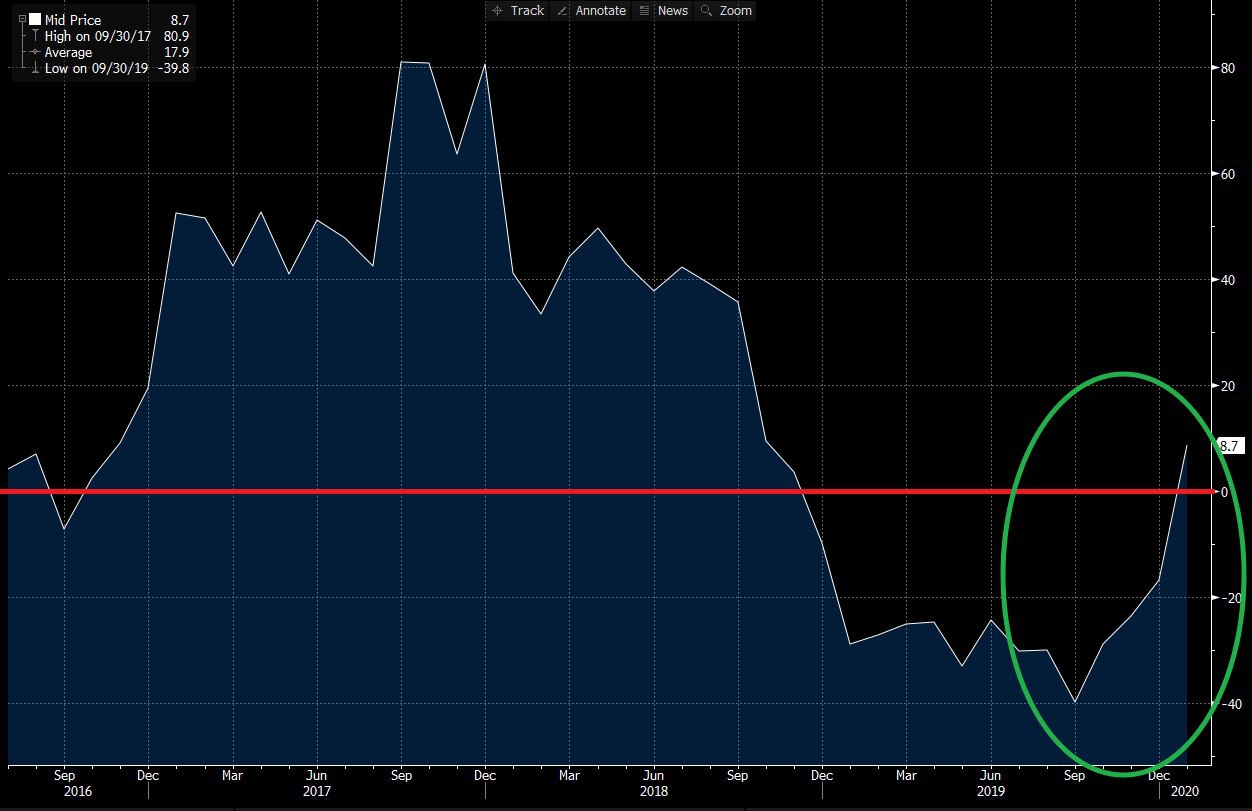Click the 17.9 average value in legend

(177, 52)
